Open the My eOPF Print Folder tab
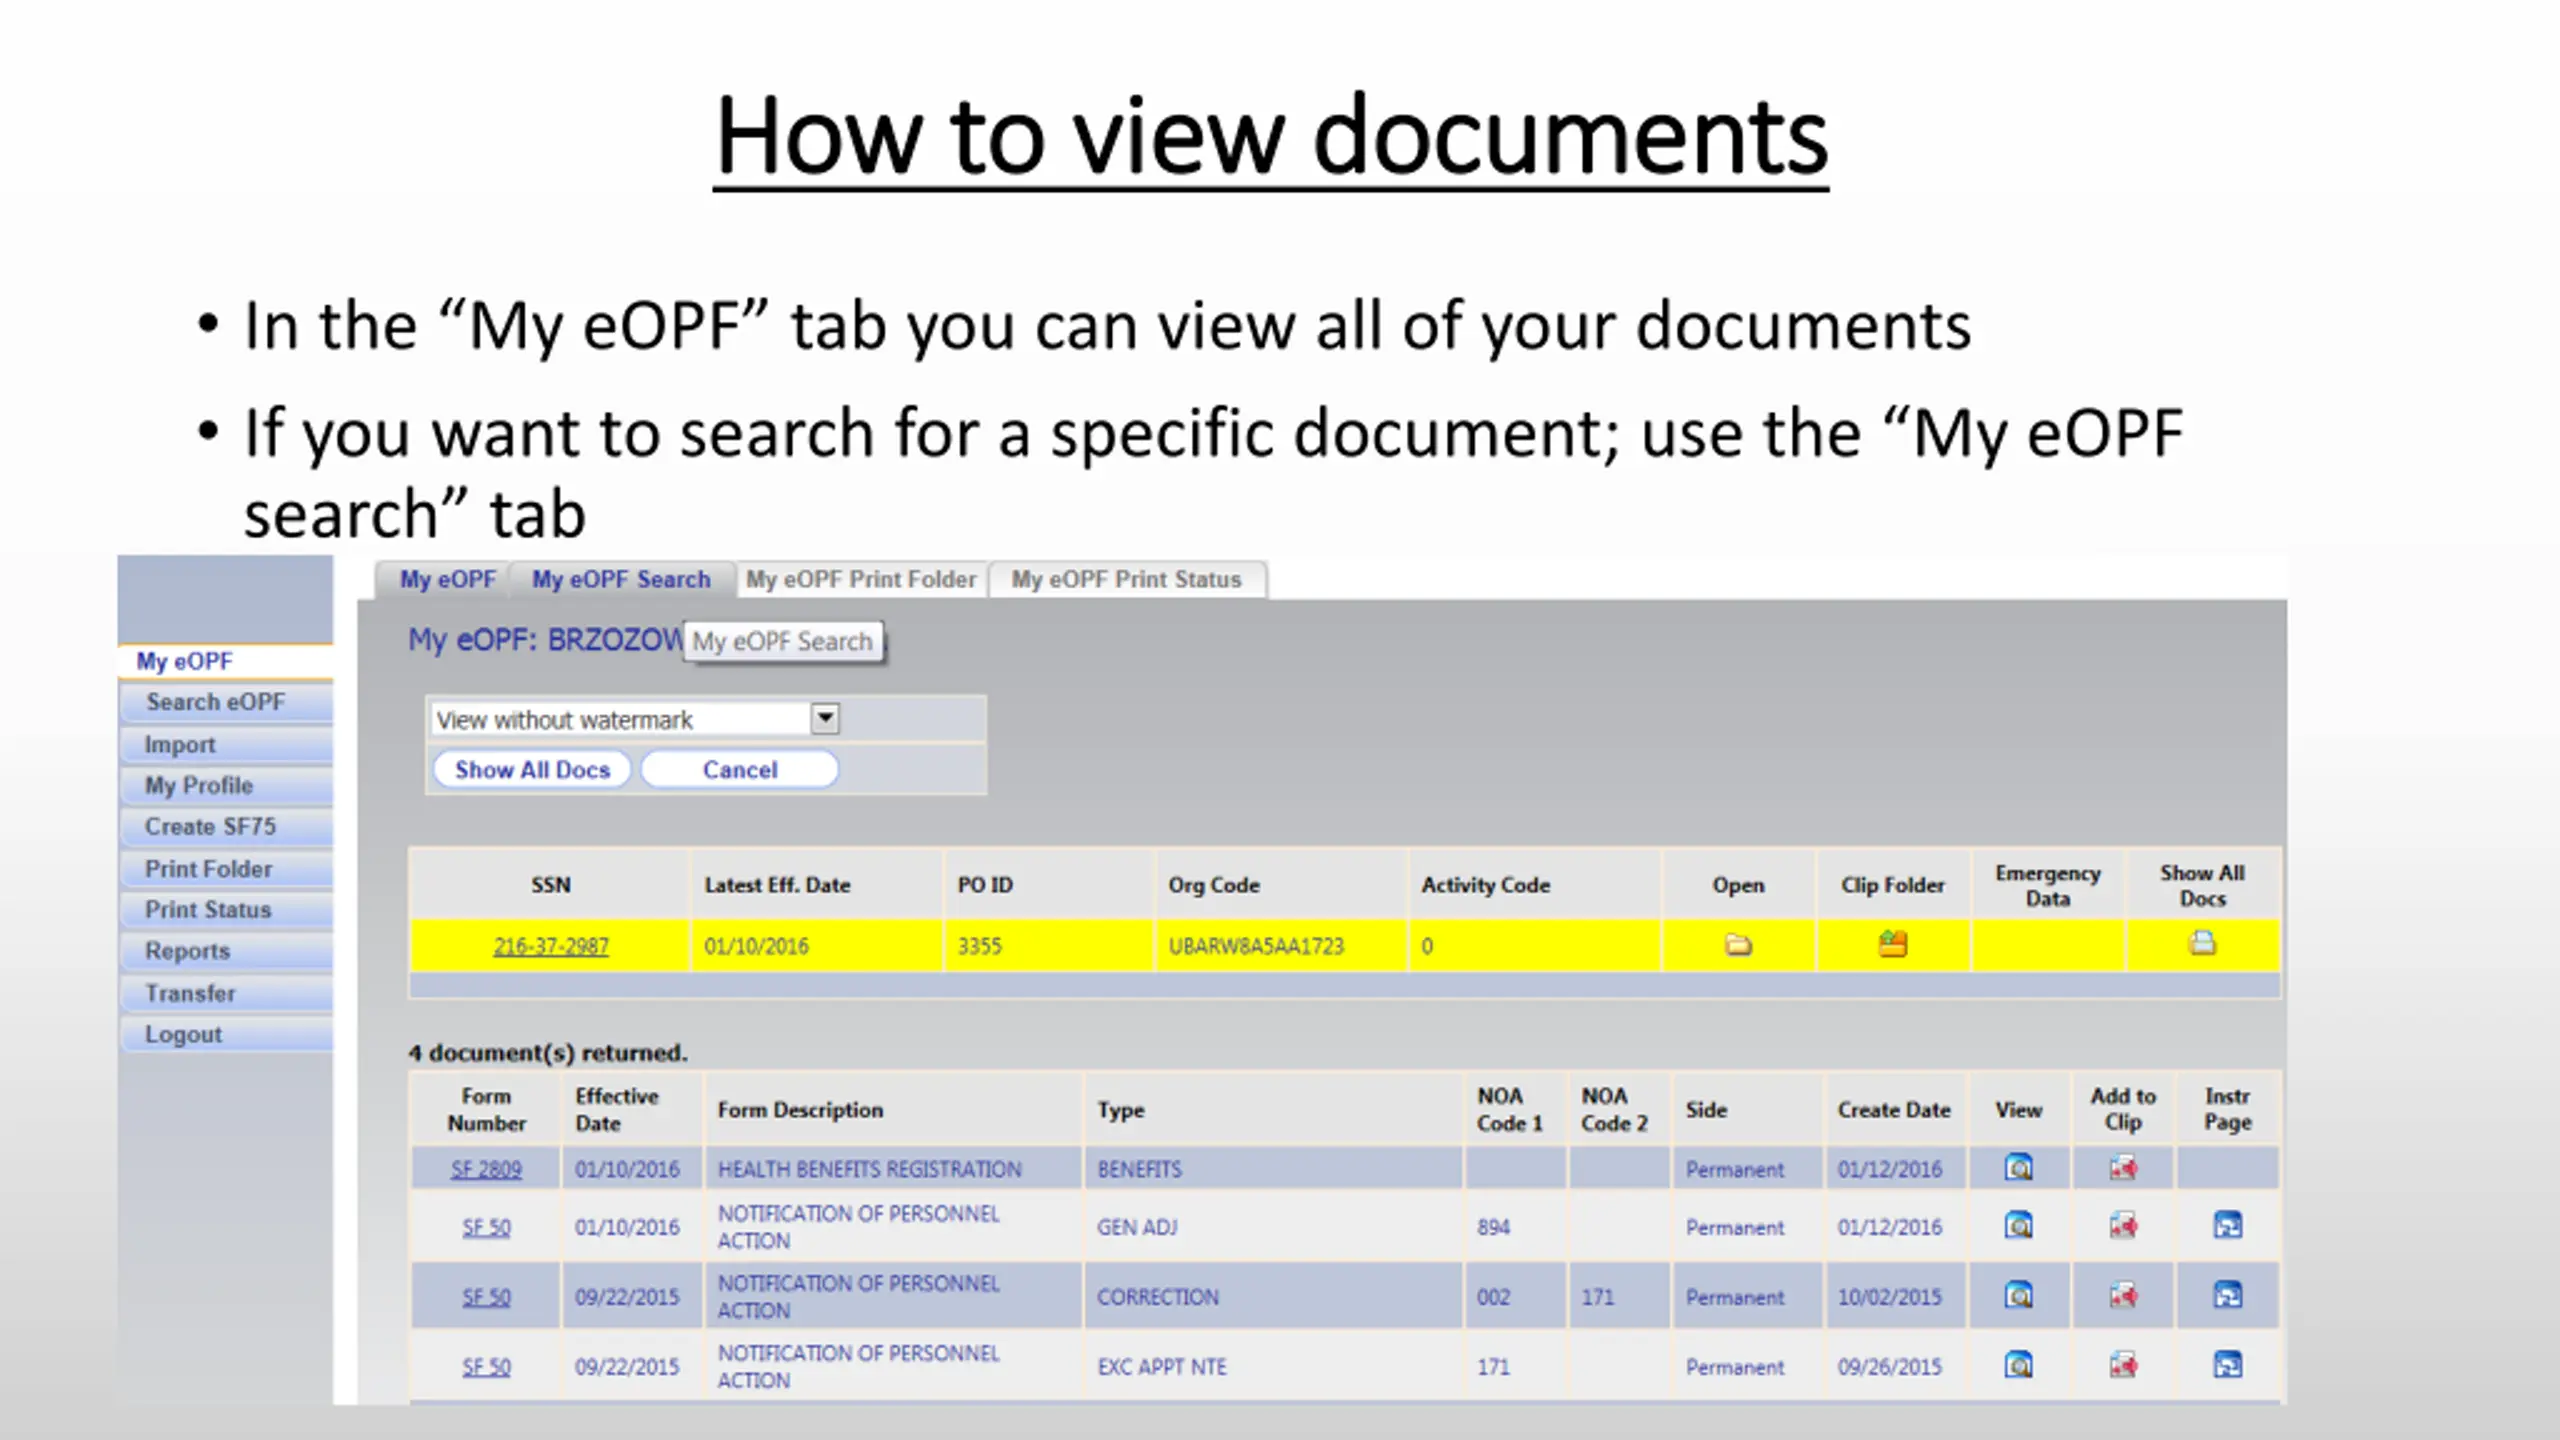The height and width of the screenshot is (1440, 2560). (861, 580)
